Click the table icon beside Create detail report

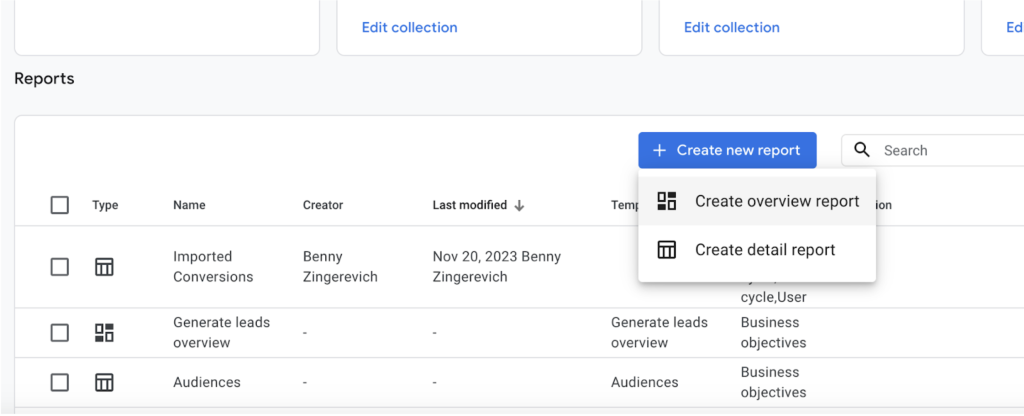667,250
